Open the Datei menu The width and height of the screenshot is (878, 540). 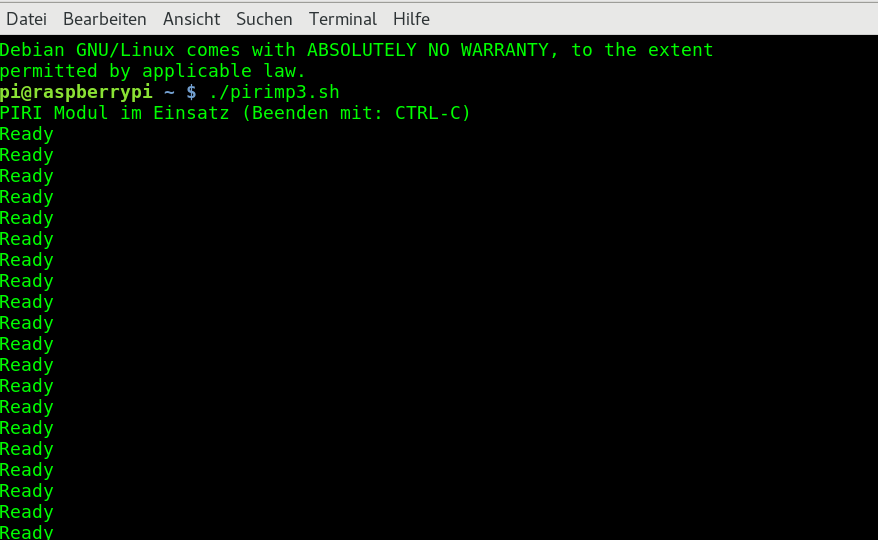point(26,19)
